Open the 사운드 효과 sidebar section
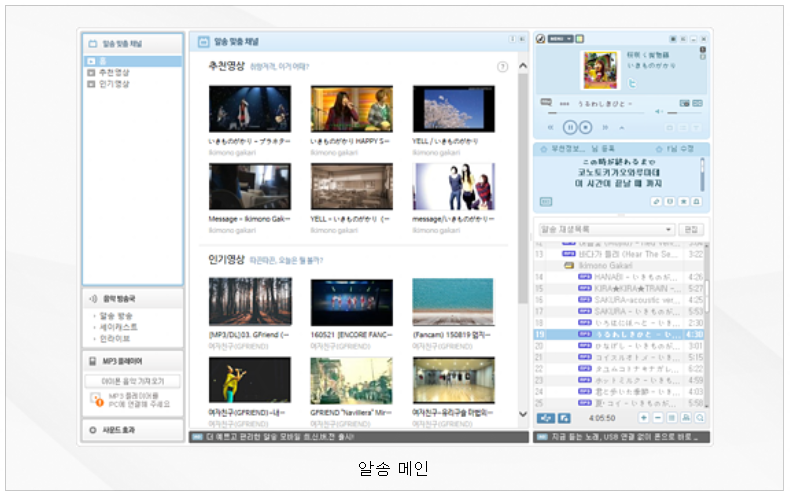Image resolution: width=790 pixels, height=495 pixels. click(x=133, y=430)
